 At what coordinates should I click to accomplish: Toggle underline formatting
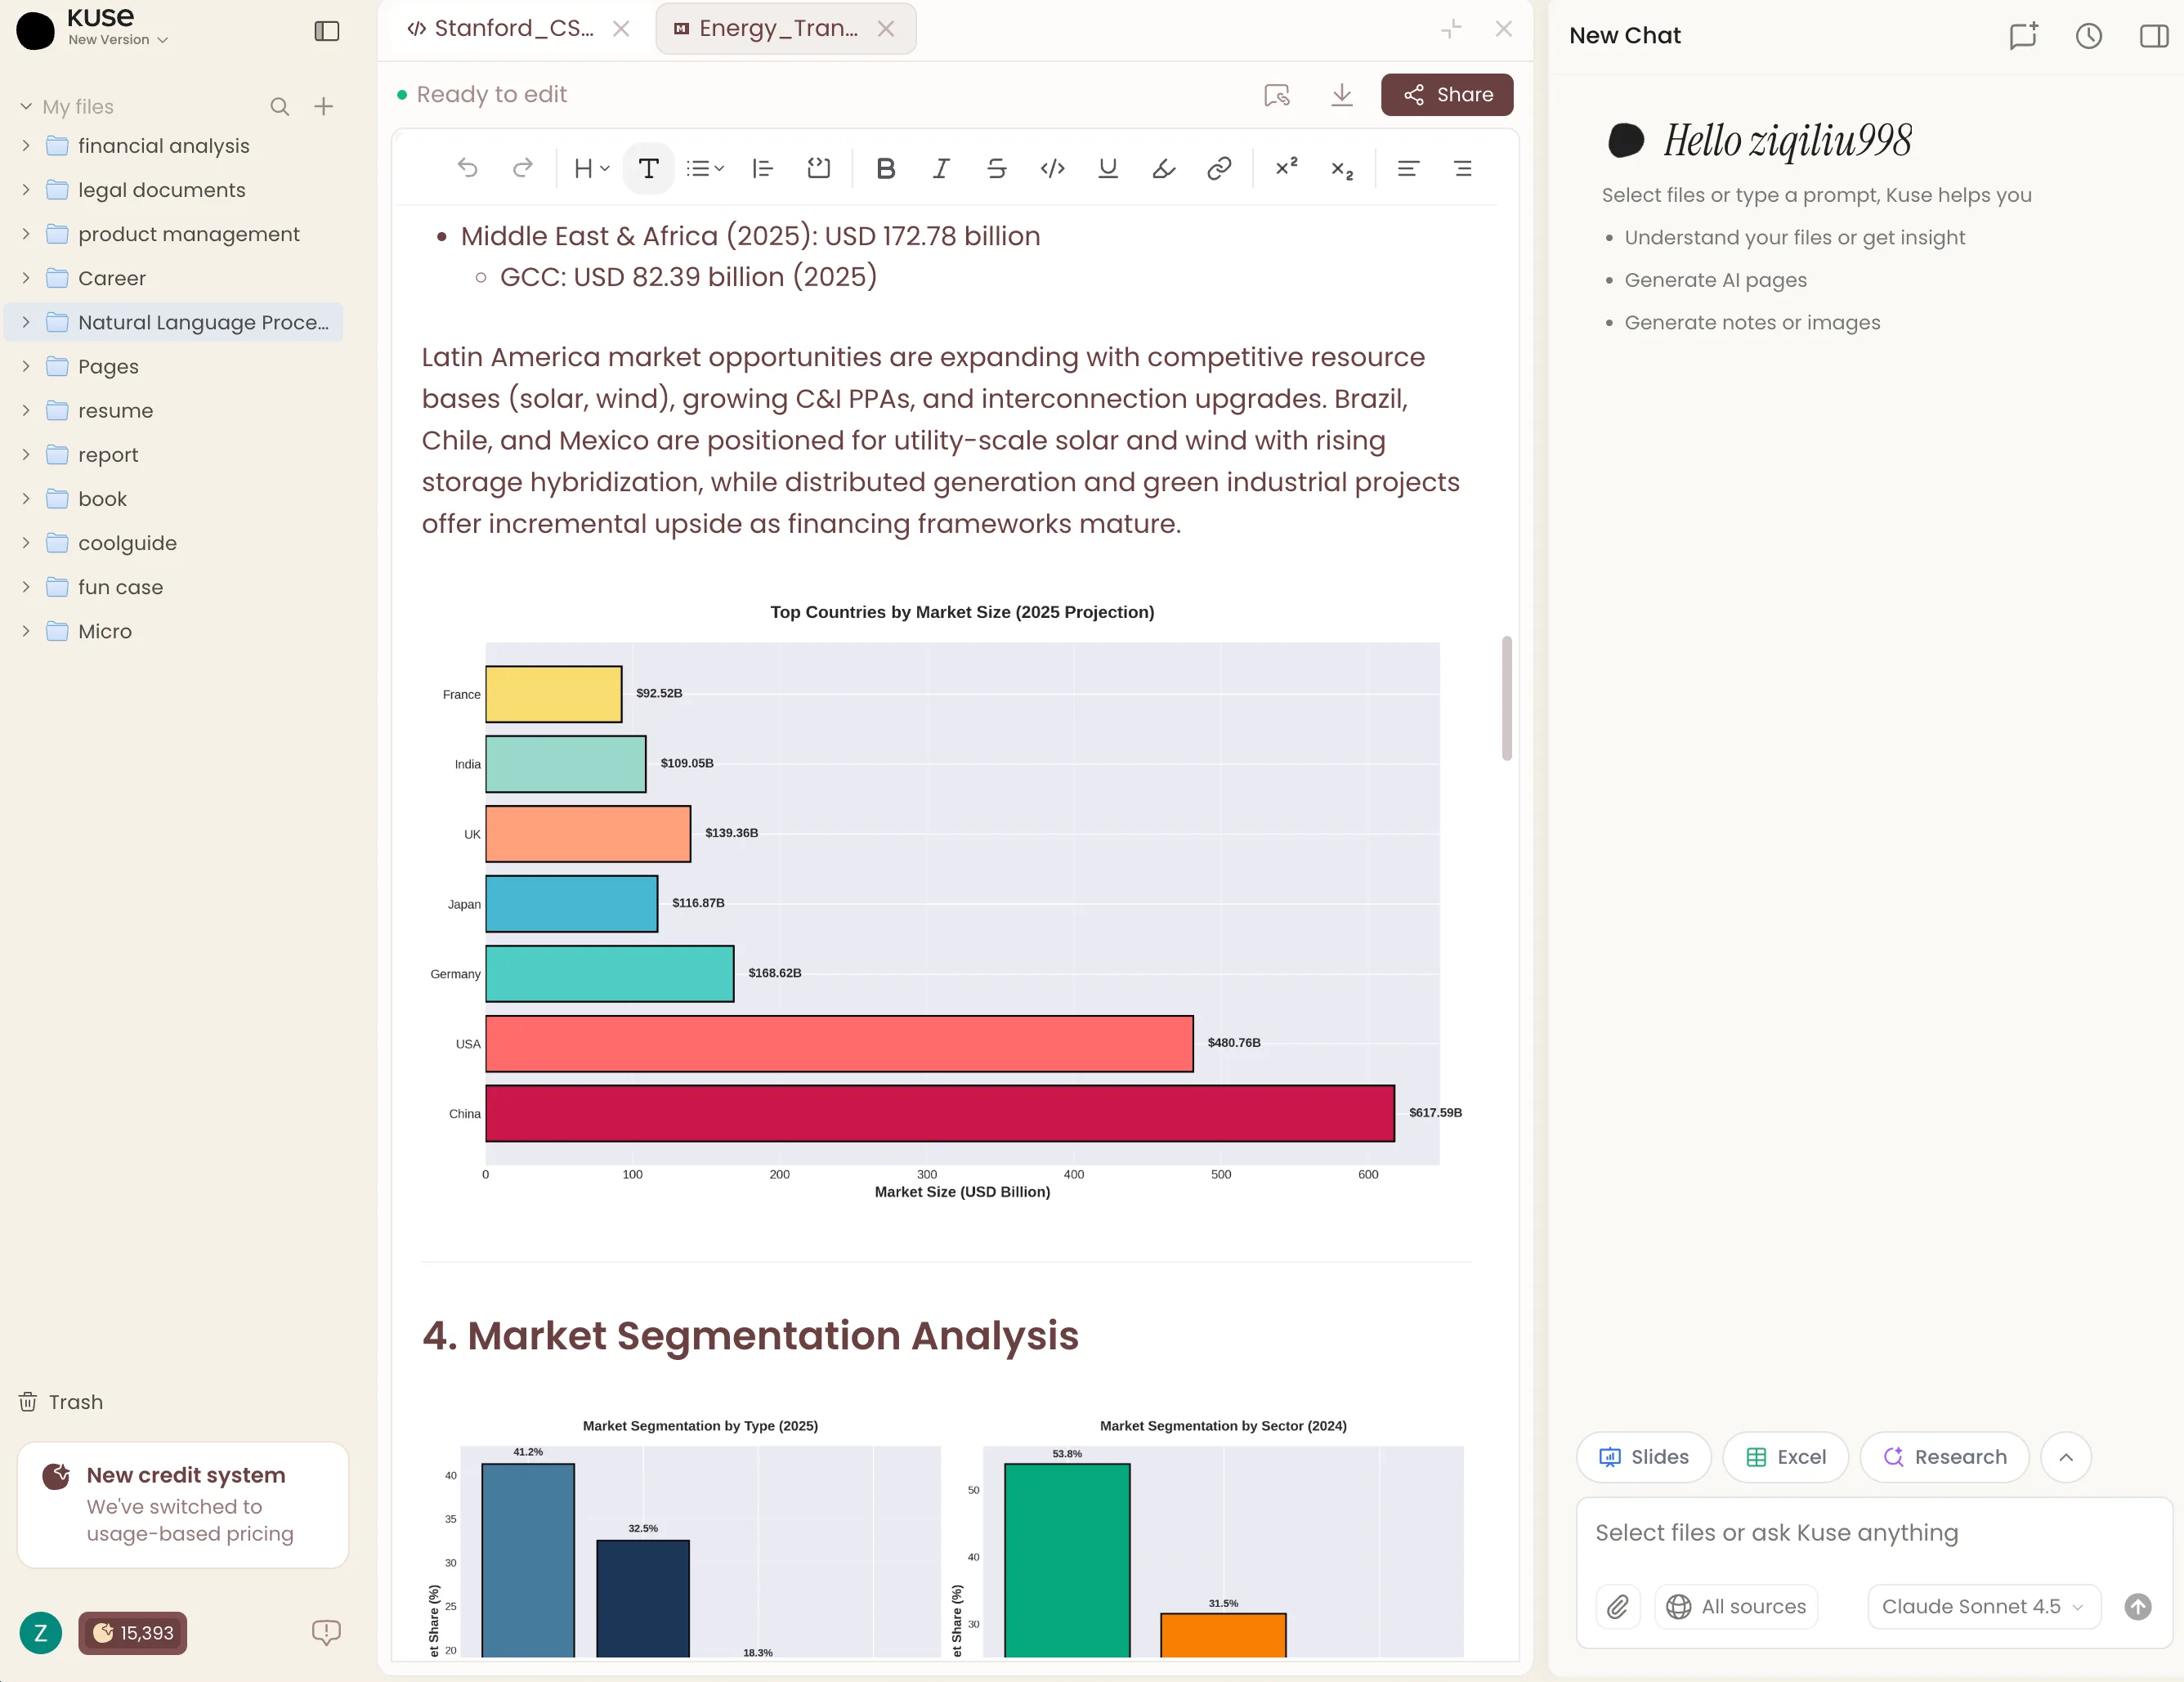click(1107, 168)
